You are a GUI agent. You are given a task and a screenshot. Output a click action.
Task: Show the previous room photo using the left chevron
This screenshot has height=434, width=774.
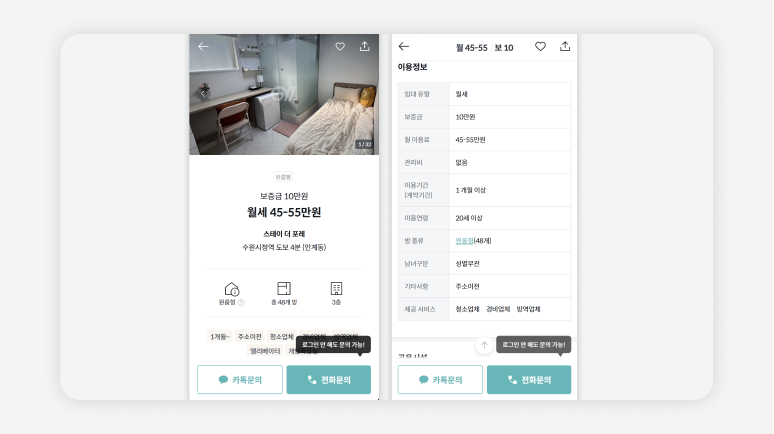click(203, 93)
